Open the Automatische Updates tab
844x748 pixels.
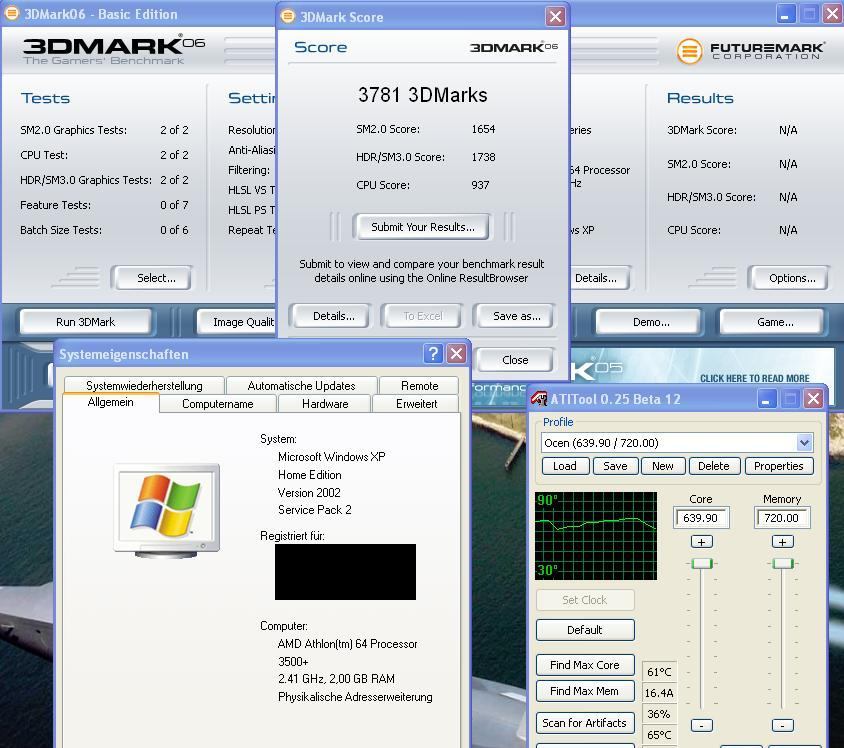301,386
